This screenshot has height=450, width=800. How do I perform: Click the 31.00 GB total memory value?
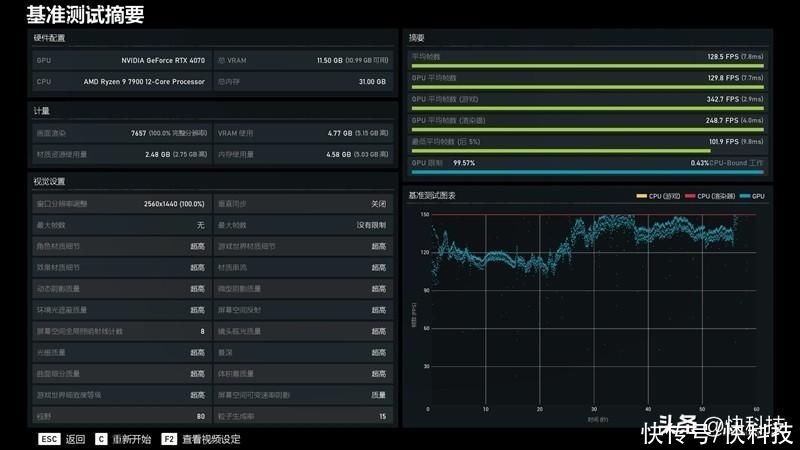pyautogui.click(x=372, y=82)
